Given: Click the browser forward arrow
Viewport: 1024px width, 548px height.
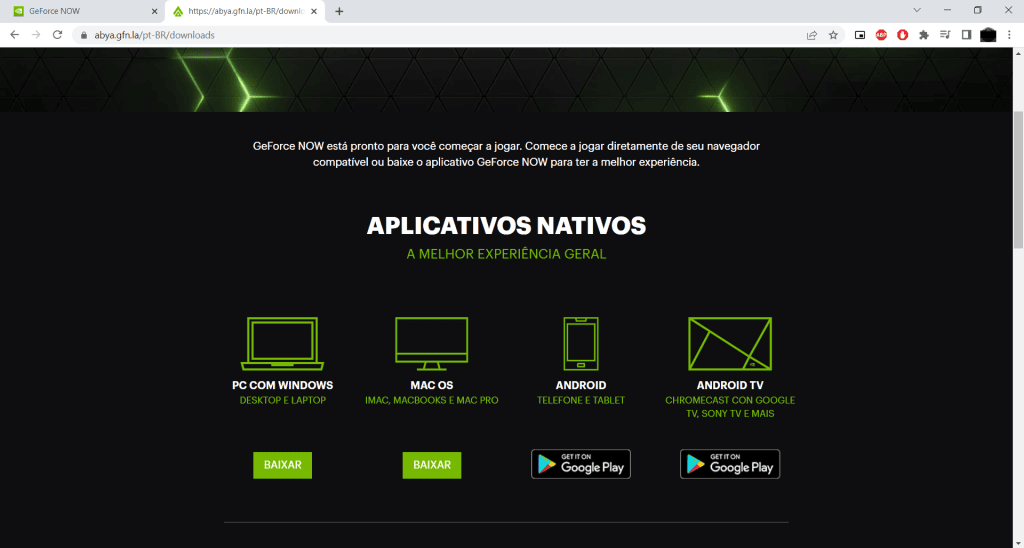Looking at the screenshot, I should 36,35.
